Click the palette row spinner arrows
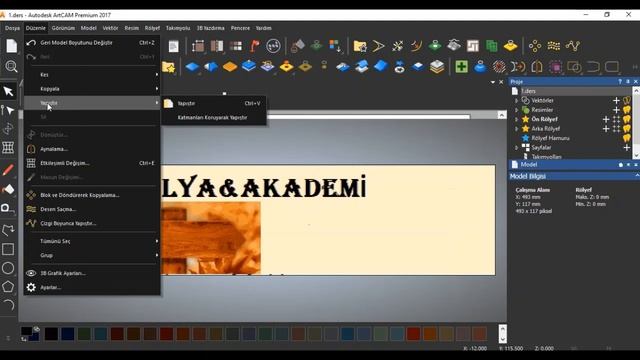Screen dimensions: 640x360 point(502,334)
